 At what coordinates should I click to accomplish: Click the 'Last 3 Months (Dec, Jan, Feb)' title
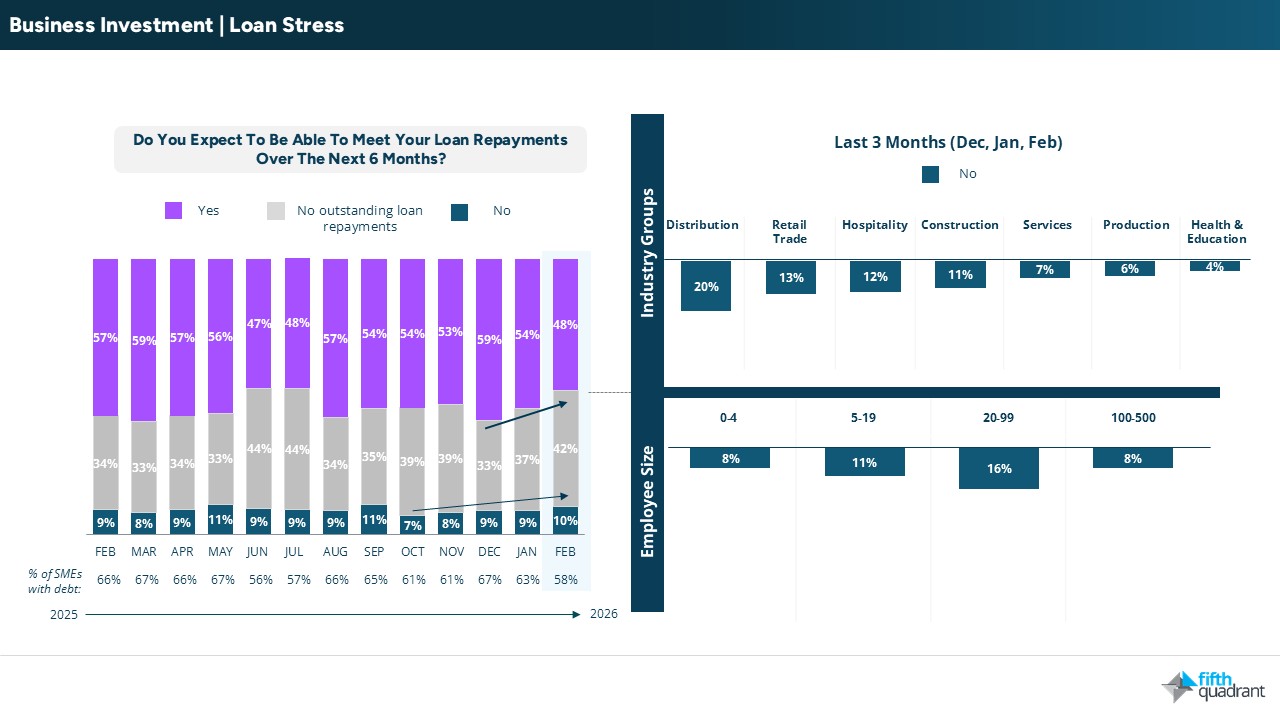[x=948, y=142]
